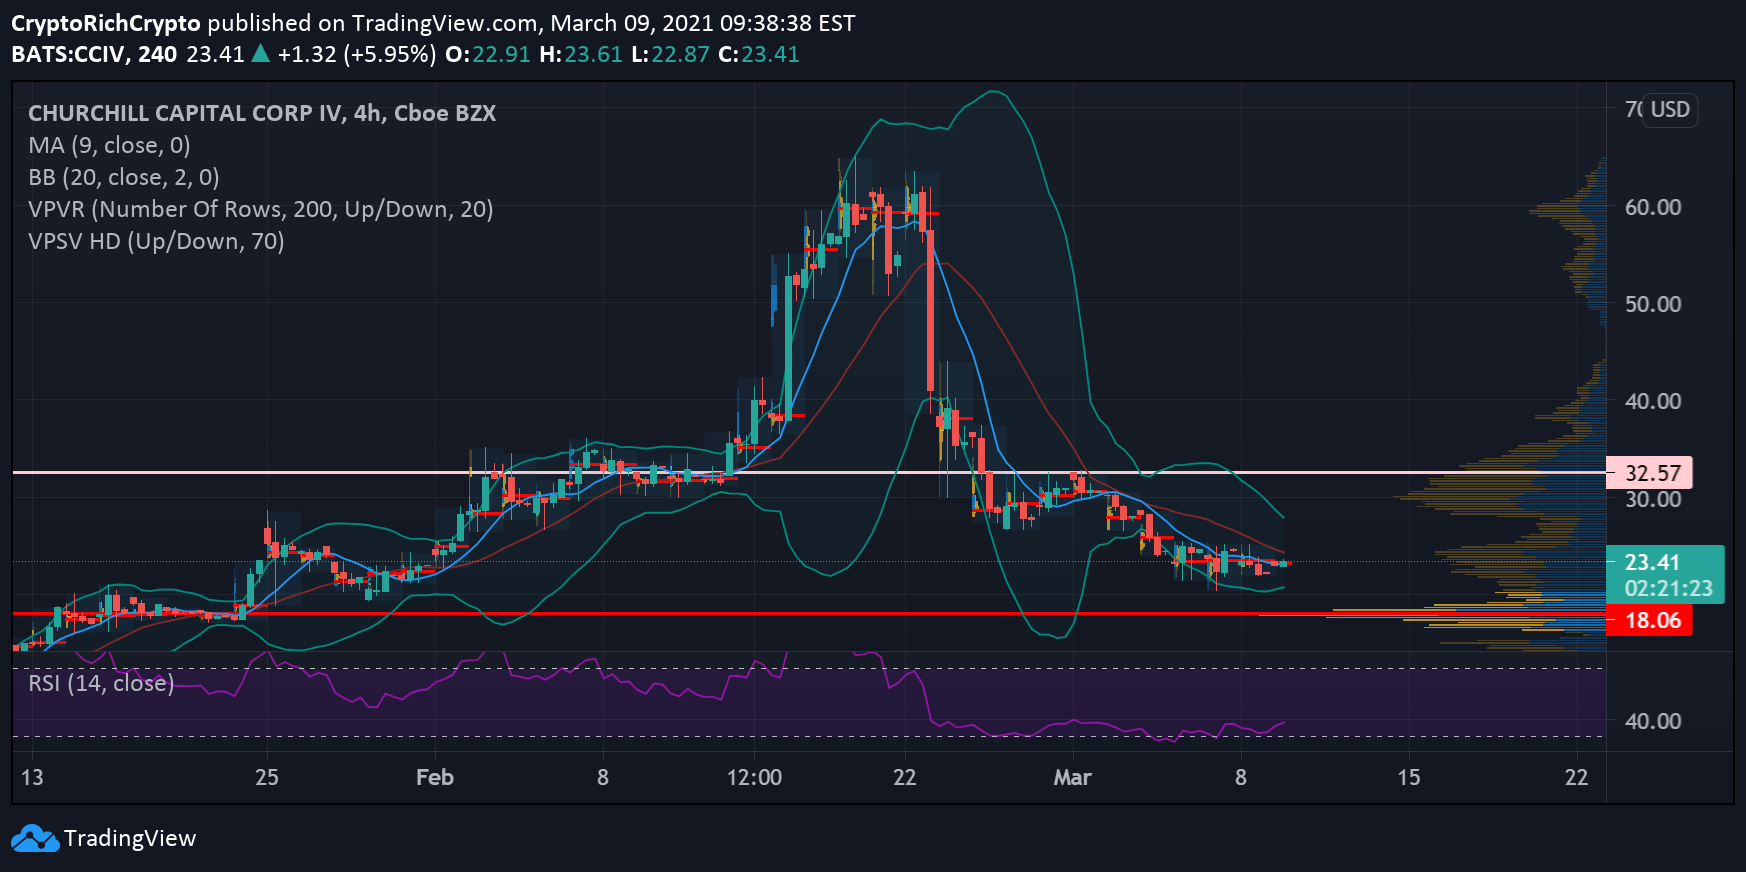Click the 25 date axis label

(267, 777)
